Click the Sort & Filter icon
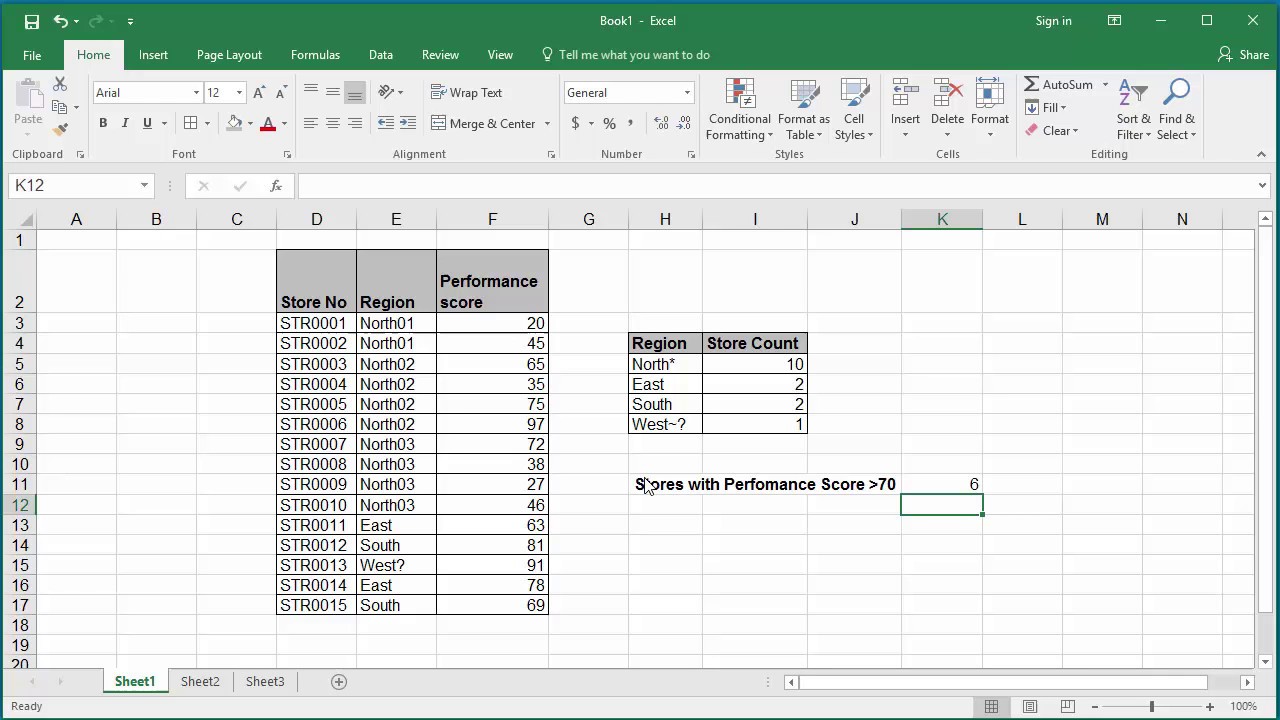 [x=1133, y=95]
